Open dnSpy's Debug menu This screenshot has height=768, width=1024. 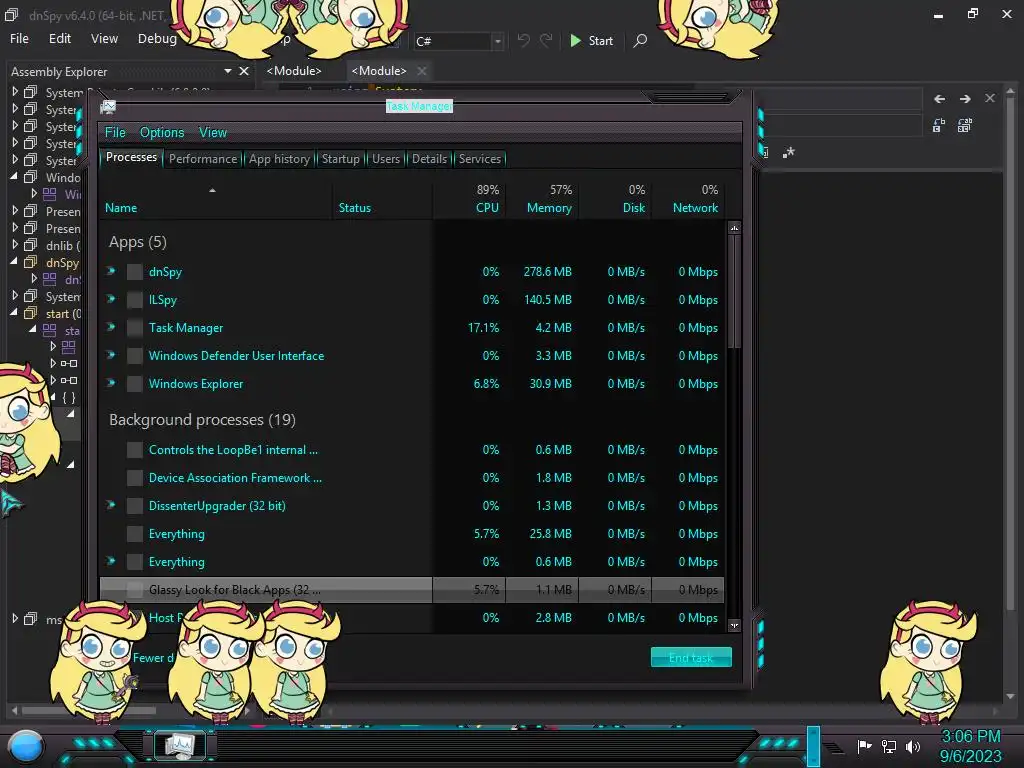pos(157,39)
